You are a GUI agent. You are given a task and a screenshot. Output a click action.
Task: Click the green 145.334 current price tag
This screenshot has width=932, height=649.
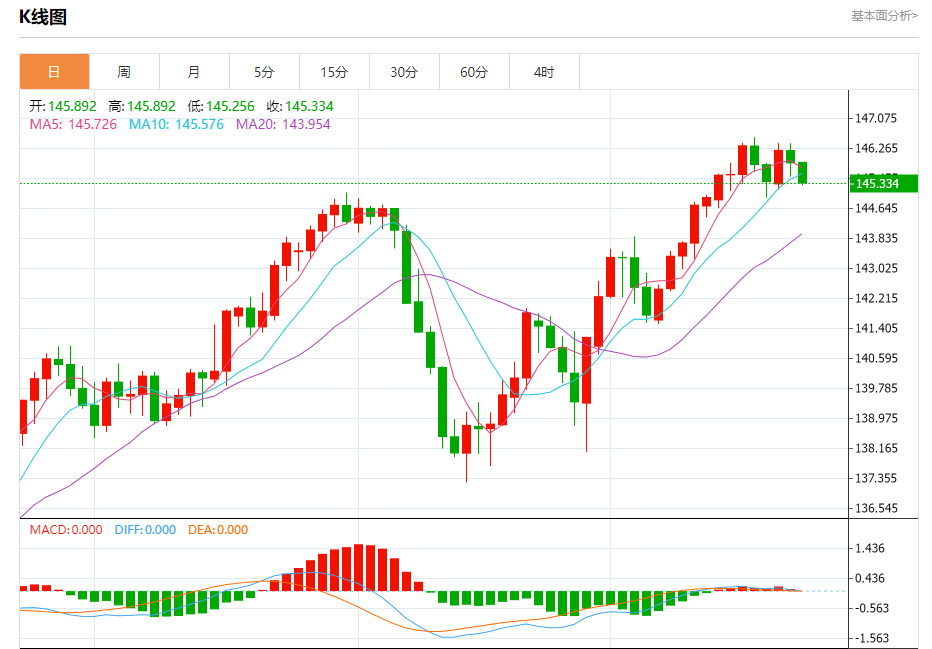tap(884, 184)
